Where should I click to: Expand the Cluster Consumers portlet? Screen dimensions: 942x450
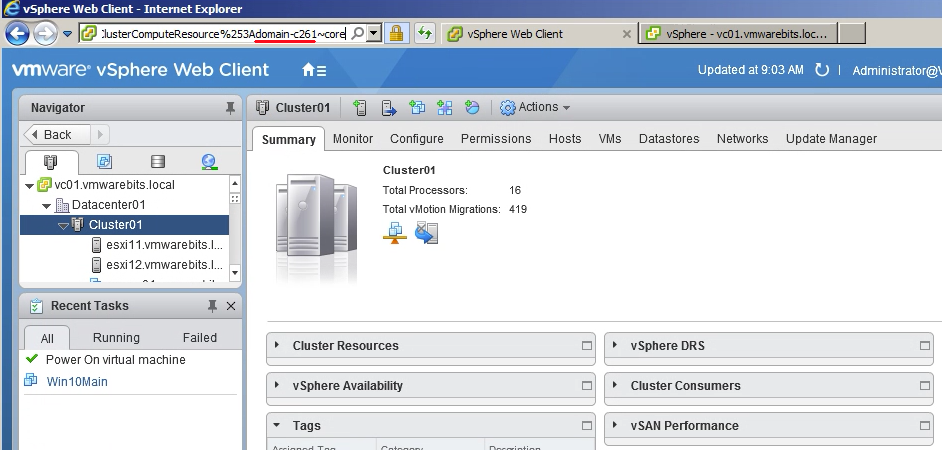[x=615, y=385]
